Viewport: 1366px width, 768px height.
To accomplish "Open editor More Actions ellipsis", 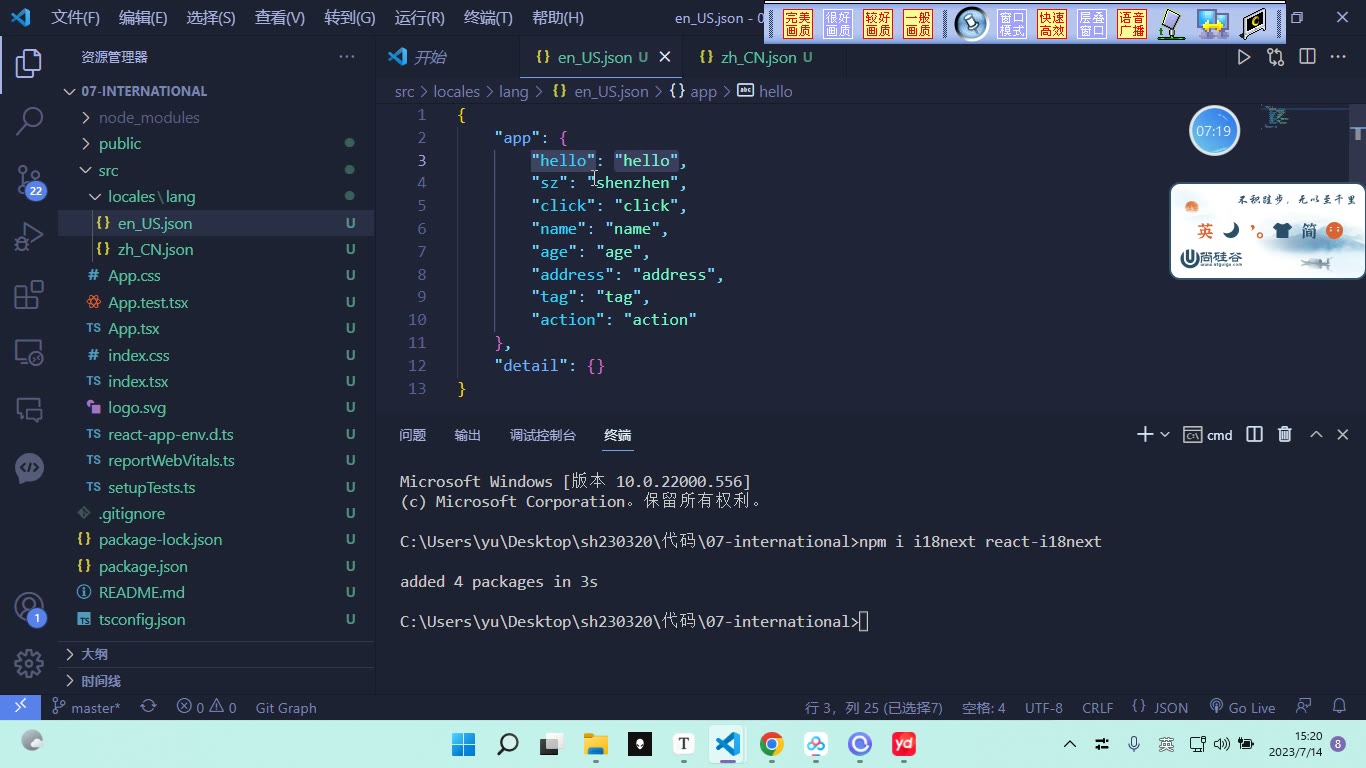I will (1338, 57).
